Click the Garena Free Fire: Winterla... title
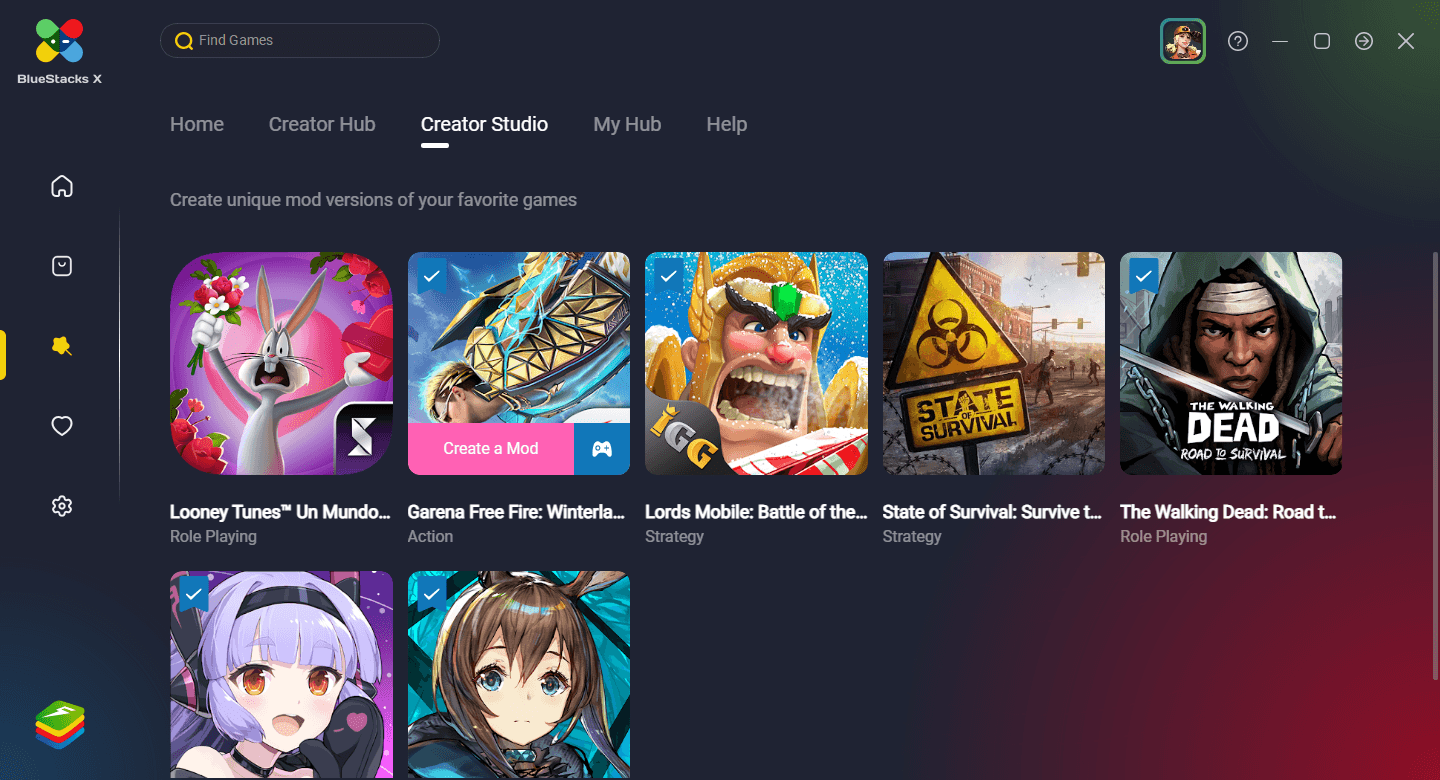 [x=516, y=512]
